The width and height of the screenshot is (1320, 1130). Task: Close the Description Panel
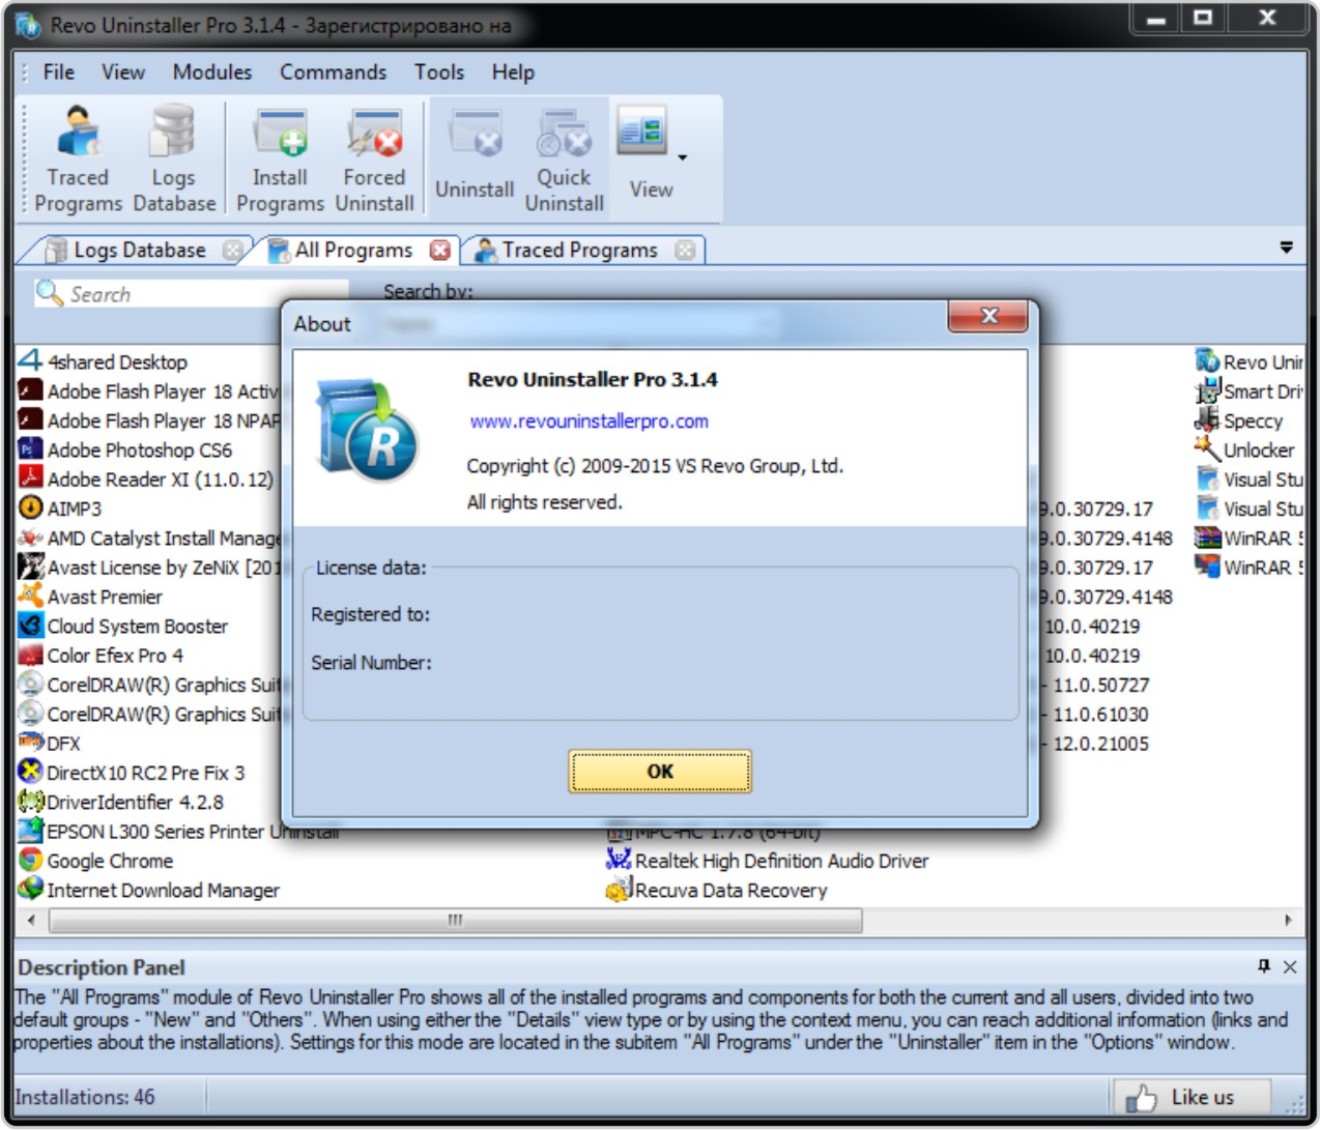[x=1290, y=967]
